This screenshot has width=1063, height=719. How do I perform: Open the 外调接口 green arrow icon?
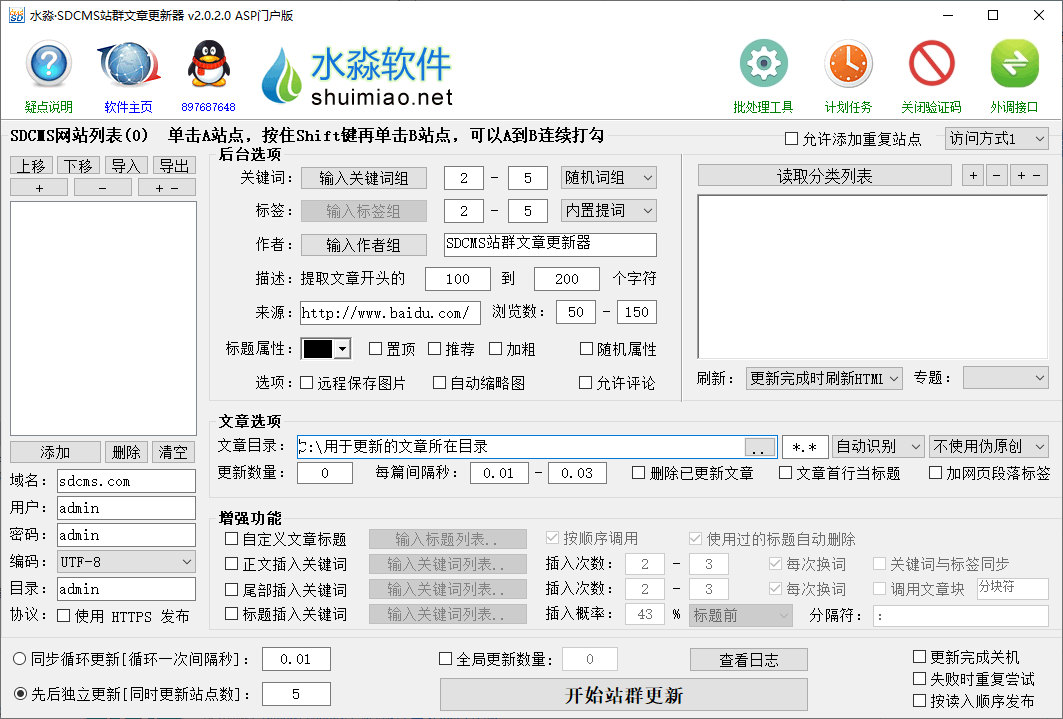point(1014,64)
